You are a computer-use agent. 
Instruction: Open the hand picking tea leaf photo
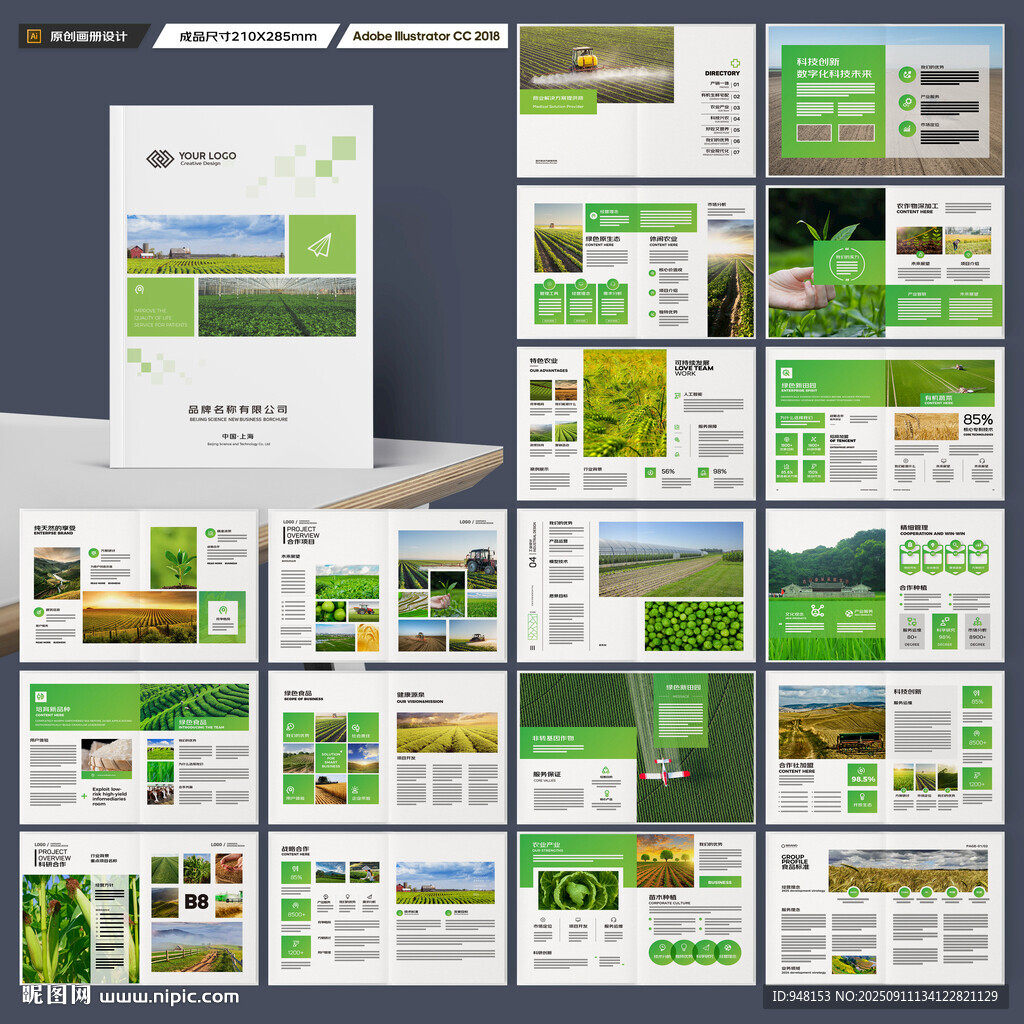tap(826, 263)
